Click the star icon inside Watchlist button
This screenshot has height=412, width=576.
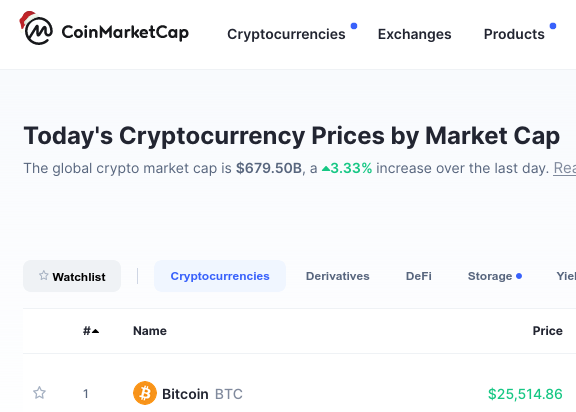point(44,275)
